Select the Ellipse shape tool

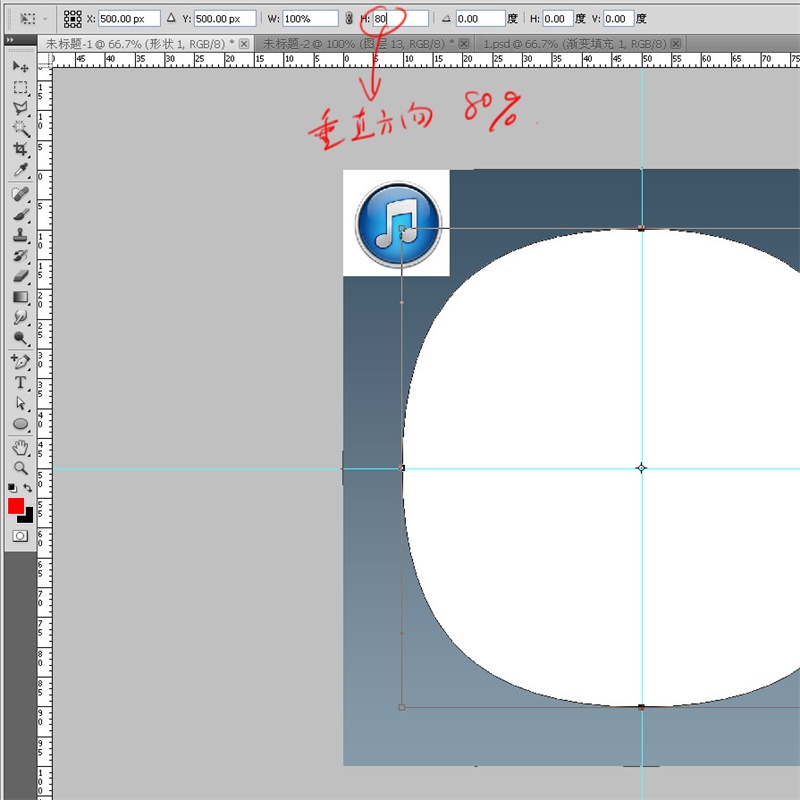[x=20, y=425]
